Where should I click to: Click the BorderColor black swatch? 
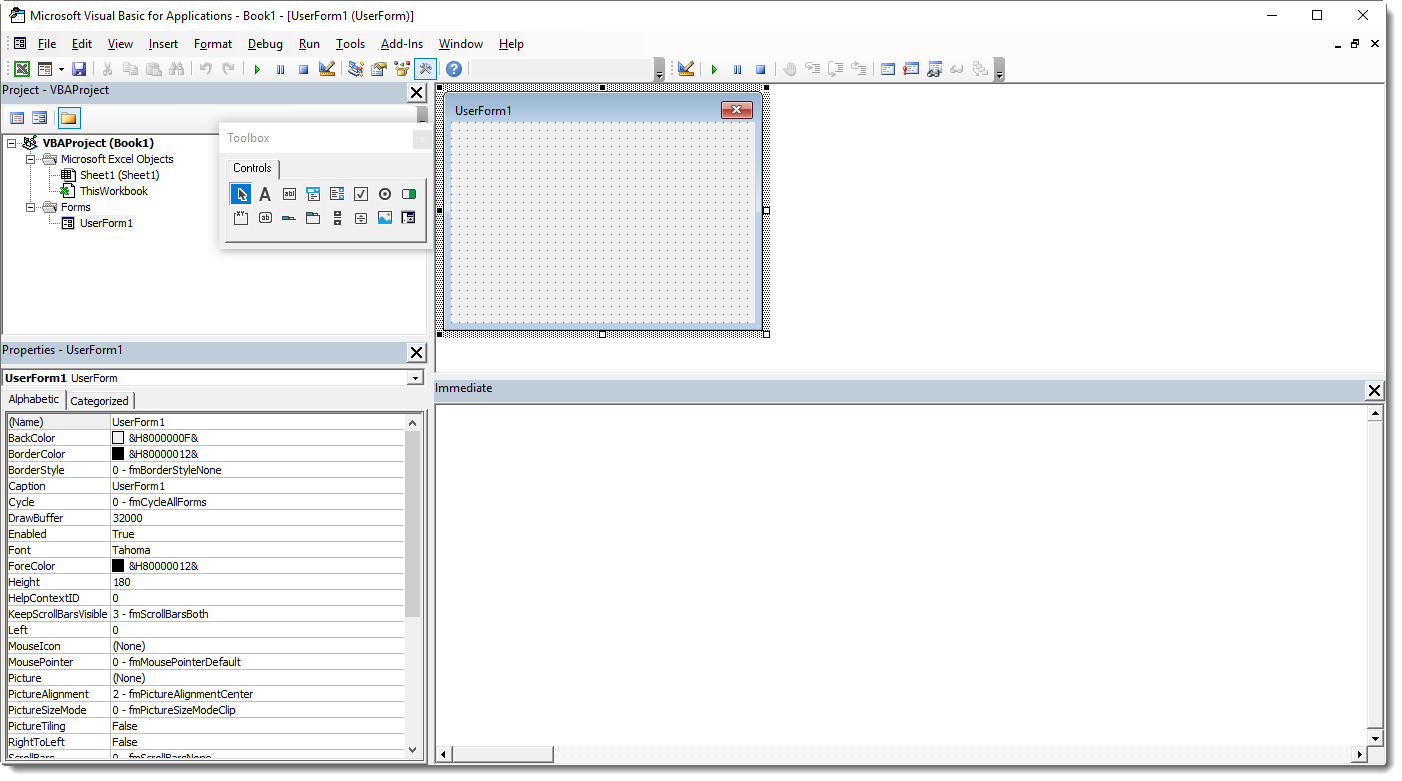pyautogui.click(x=118, y=454)
